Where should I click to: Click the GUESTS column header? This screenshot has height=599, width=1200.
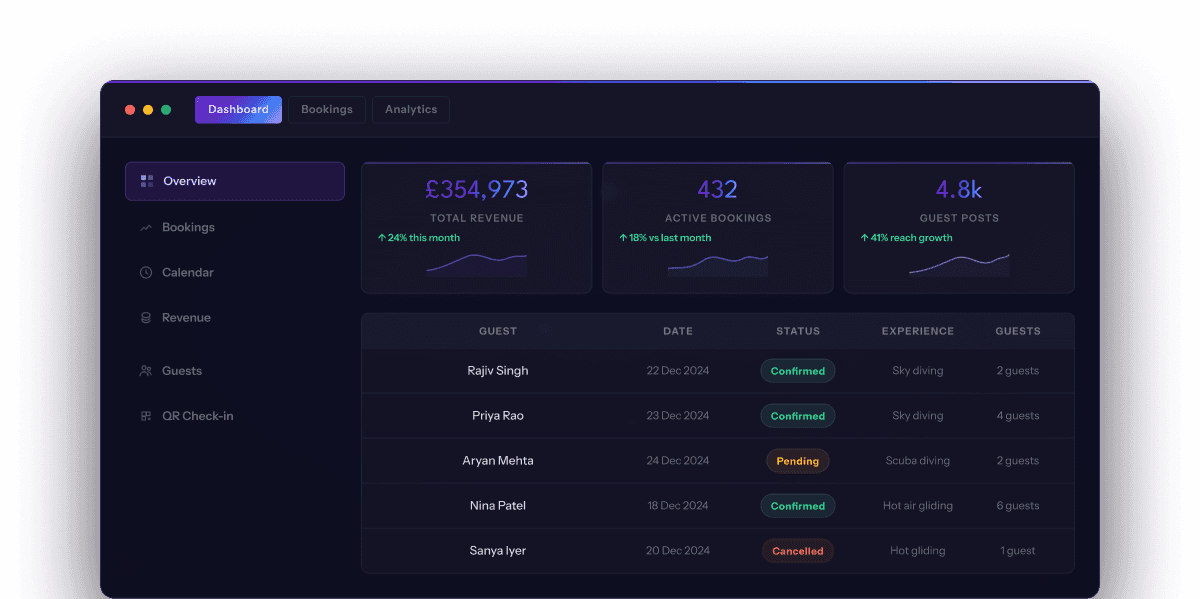coord(1018,331)
